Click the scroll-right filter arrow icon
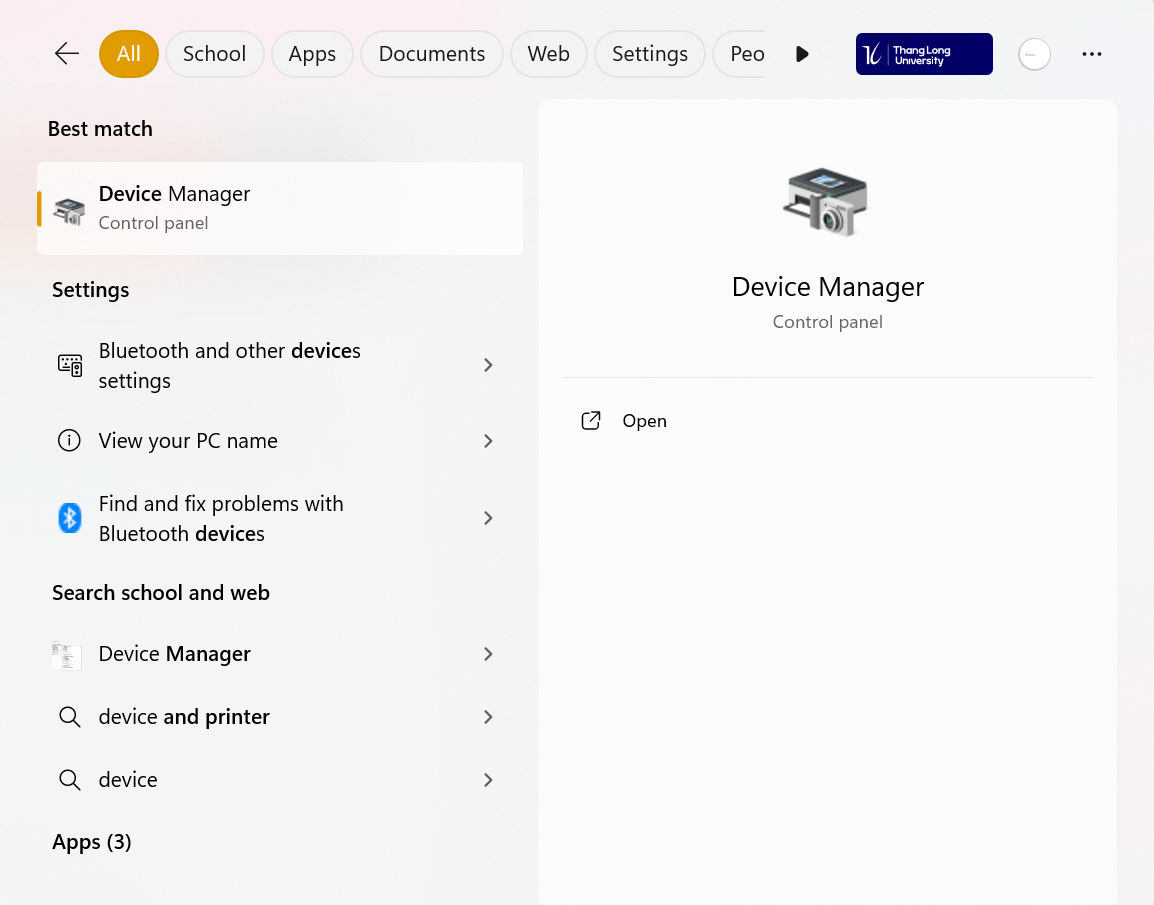Image resolution: width=1154 pixels, height=905 pixels. tap(802, 54)
